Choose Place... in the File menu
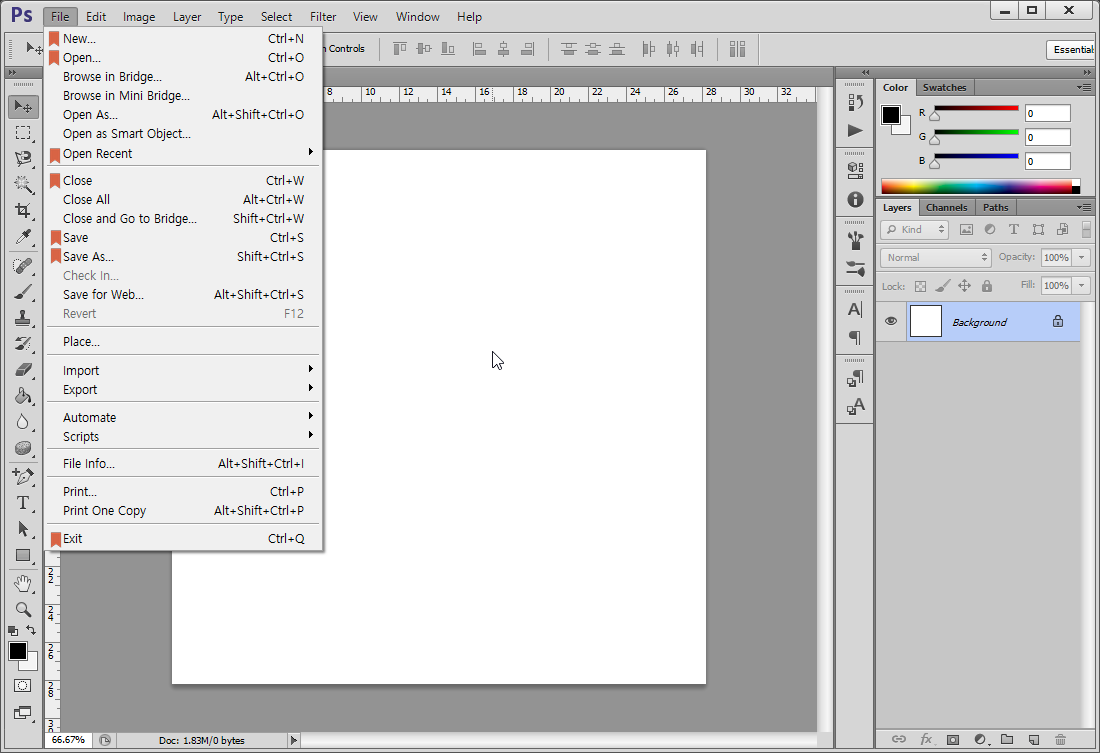Screen dimensions: 1100x753 click(184, 342)
